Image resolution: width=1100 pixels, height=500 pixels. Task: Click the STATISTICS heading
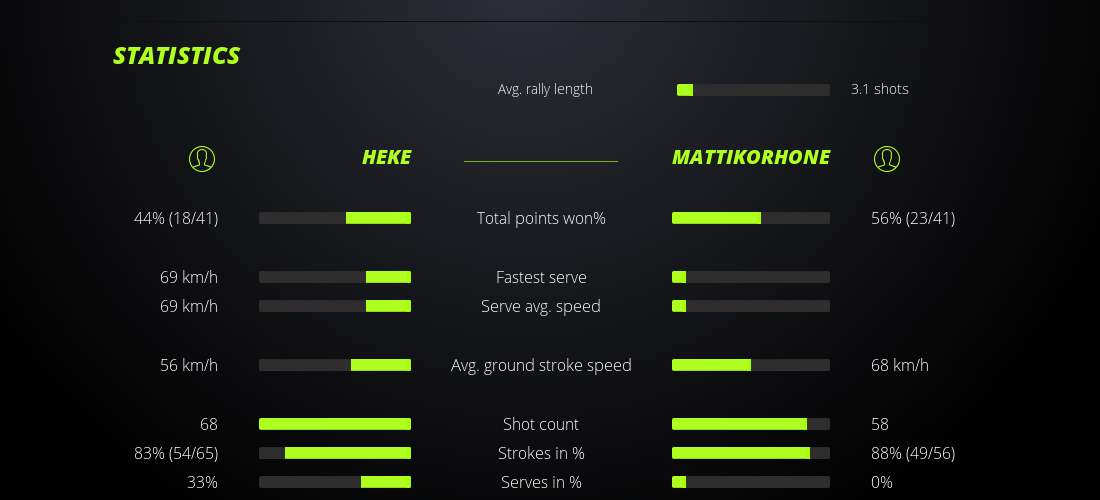(177, 56)
